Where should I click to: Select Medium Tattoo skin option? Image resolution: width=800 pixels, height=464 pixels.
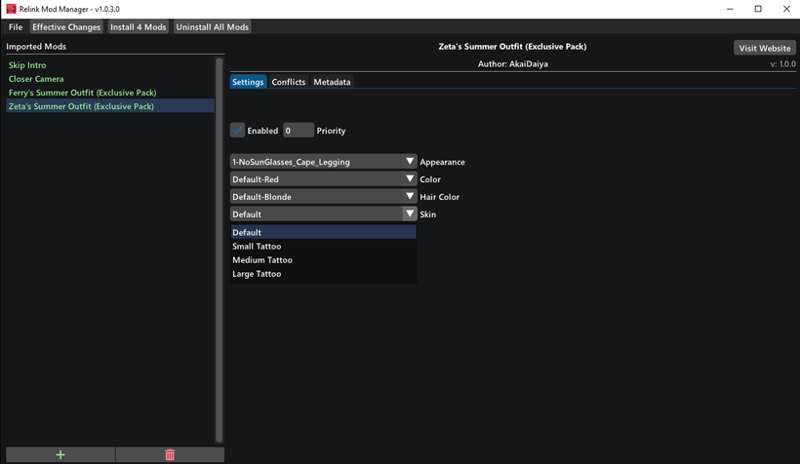(323, 260)
